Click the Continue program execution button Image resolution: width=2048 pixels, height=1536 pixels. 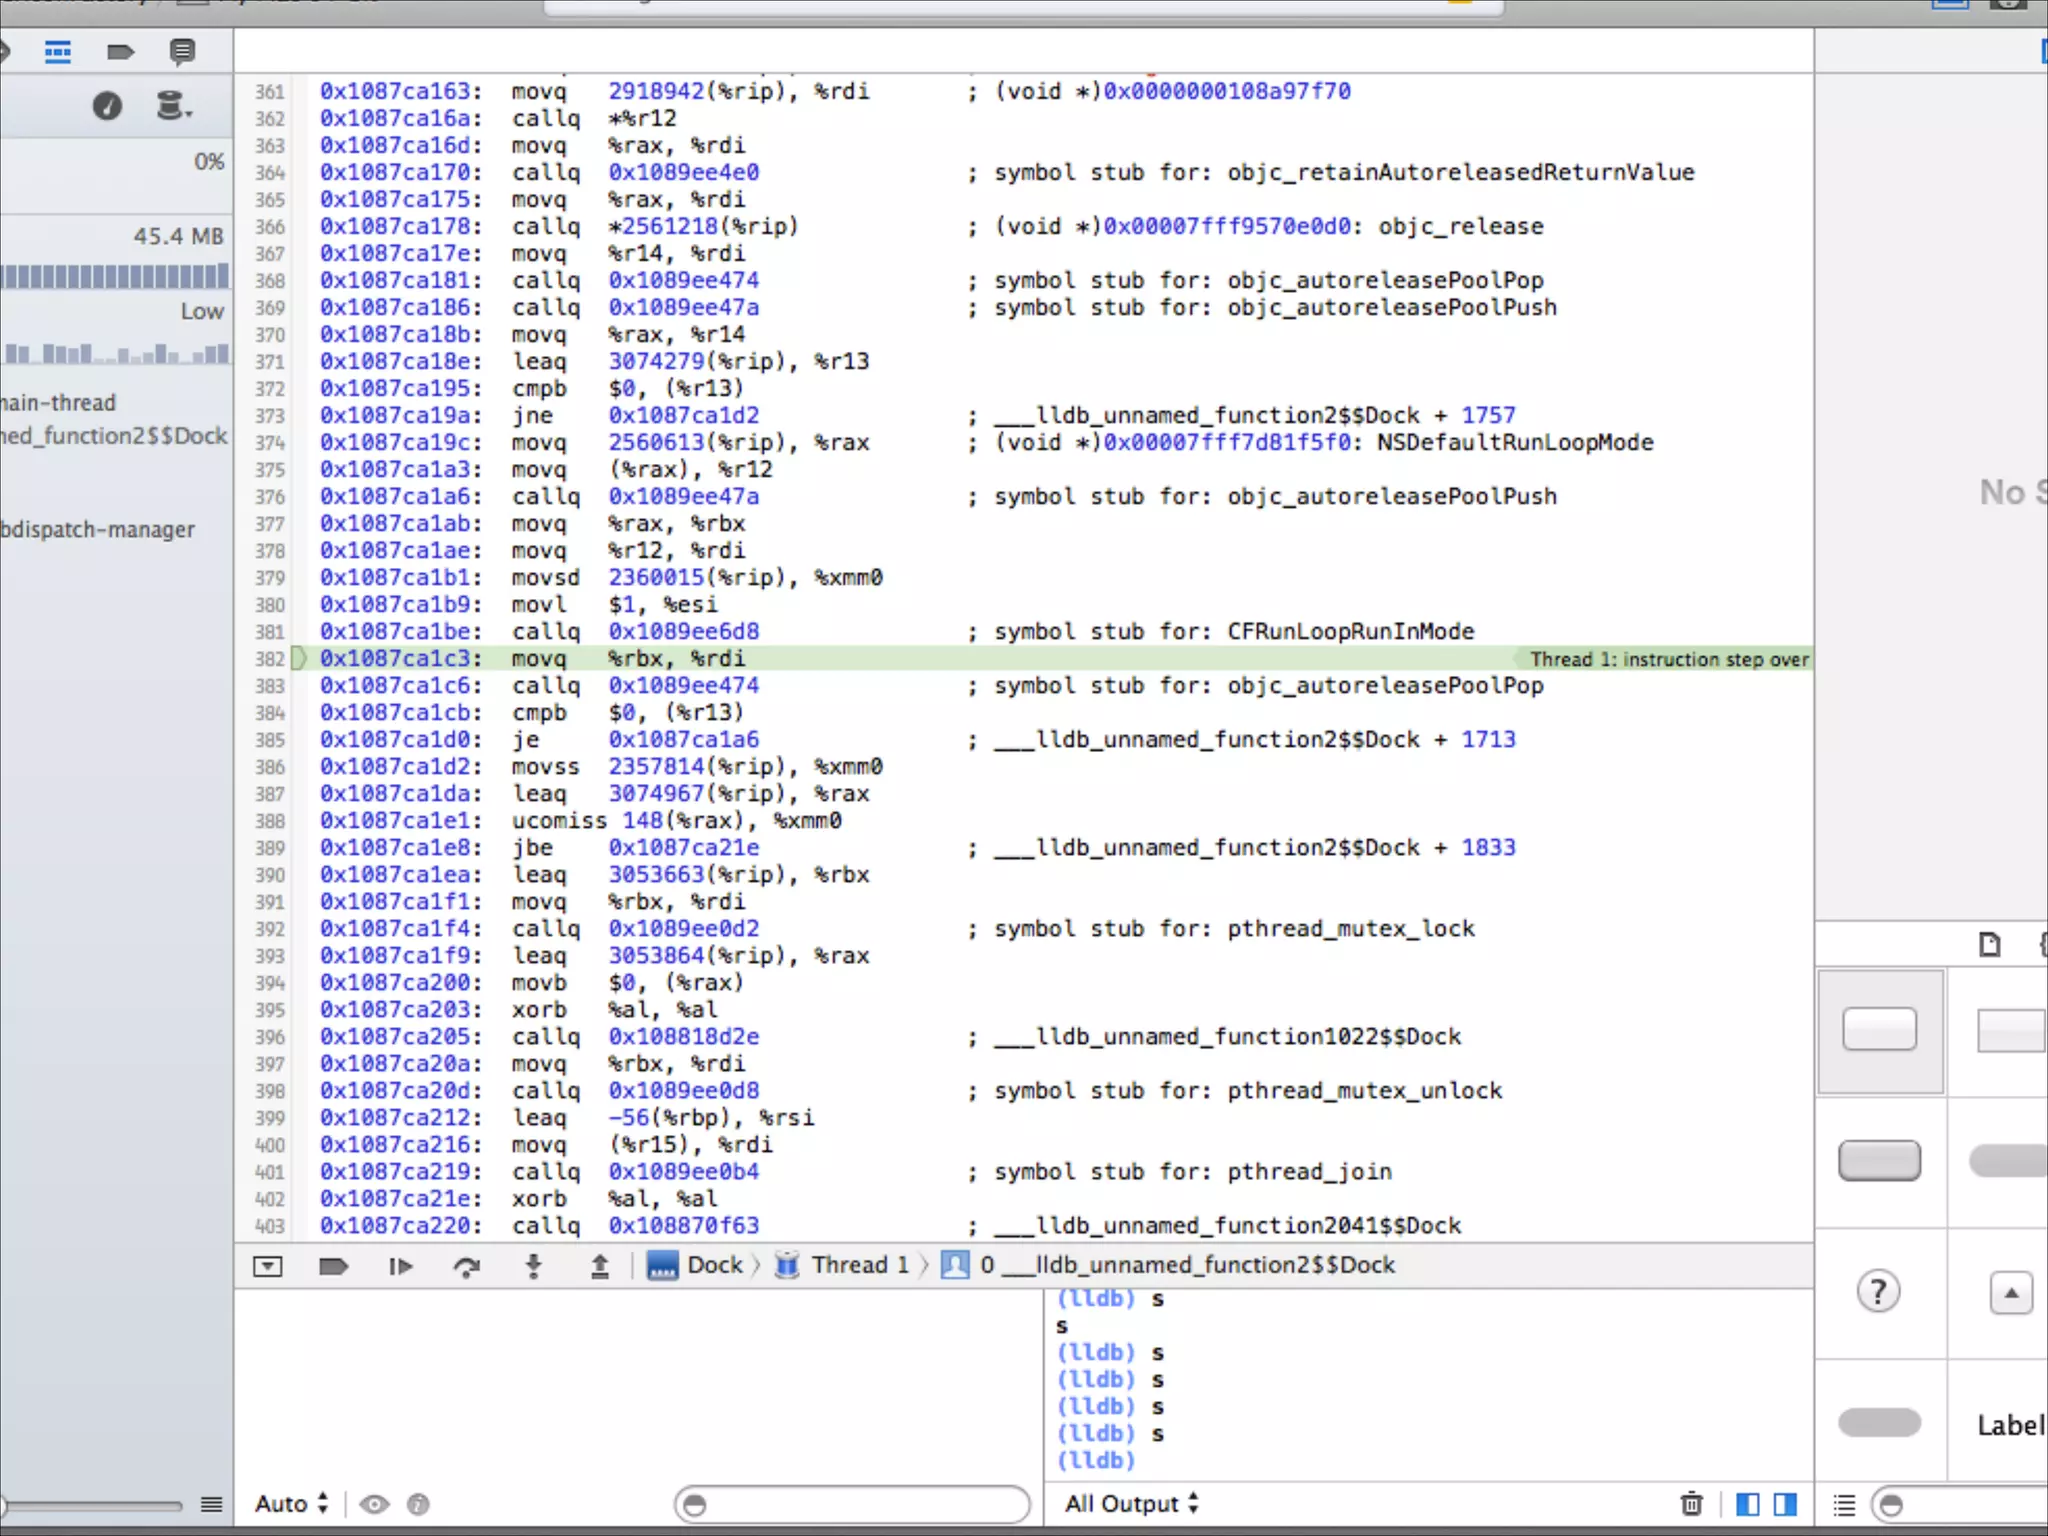[x=400, y=1267]
